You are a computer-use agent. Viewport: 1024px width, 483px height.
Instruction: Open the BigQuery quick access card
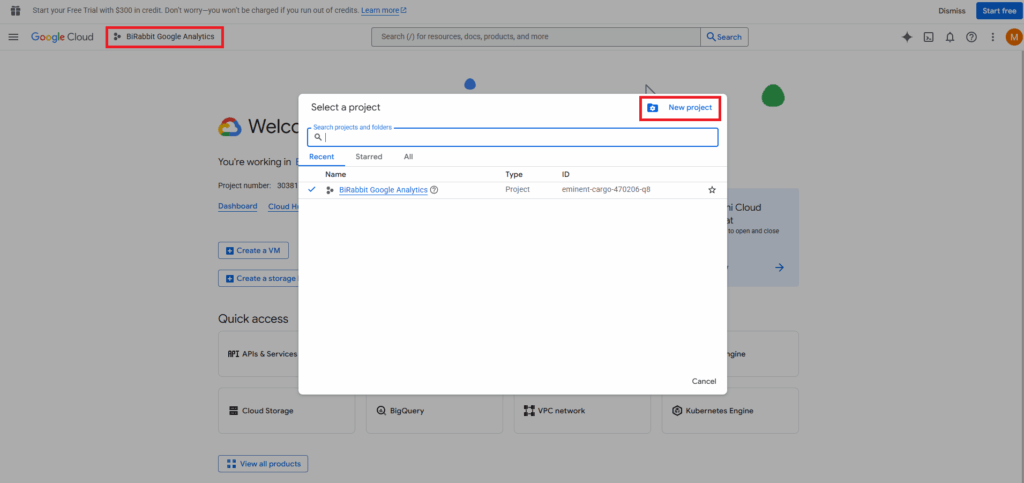(x=434, y=411)
